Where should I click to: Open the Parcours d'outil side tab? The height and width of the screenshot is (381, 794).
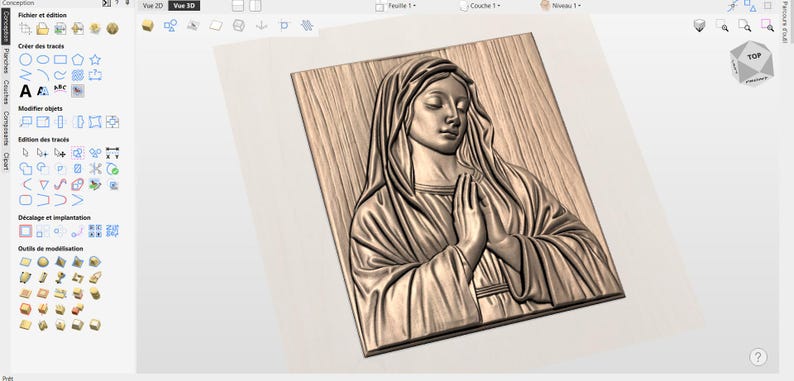[785, 23]
